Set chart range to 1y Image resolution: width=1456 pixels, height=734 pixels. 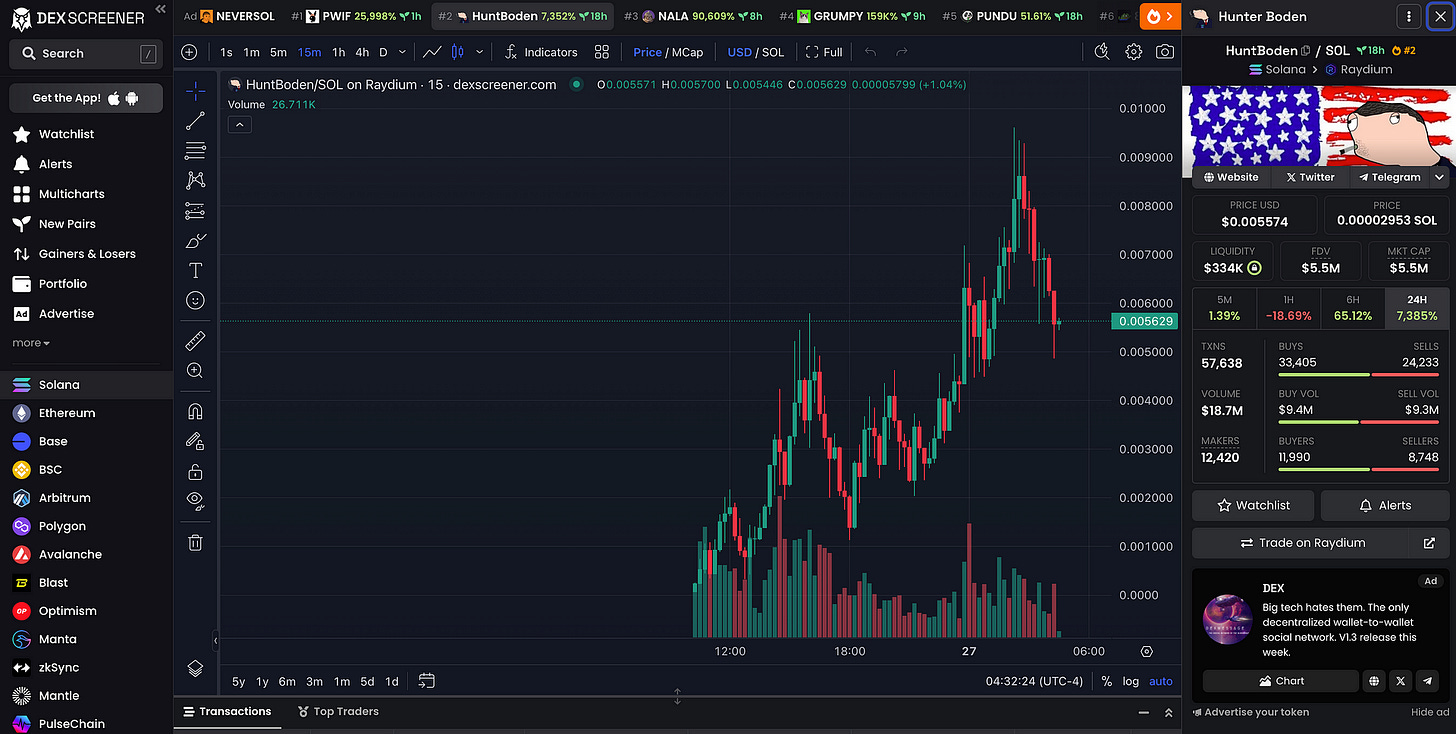coord(262,681)
